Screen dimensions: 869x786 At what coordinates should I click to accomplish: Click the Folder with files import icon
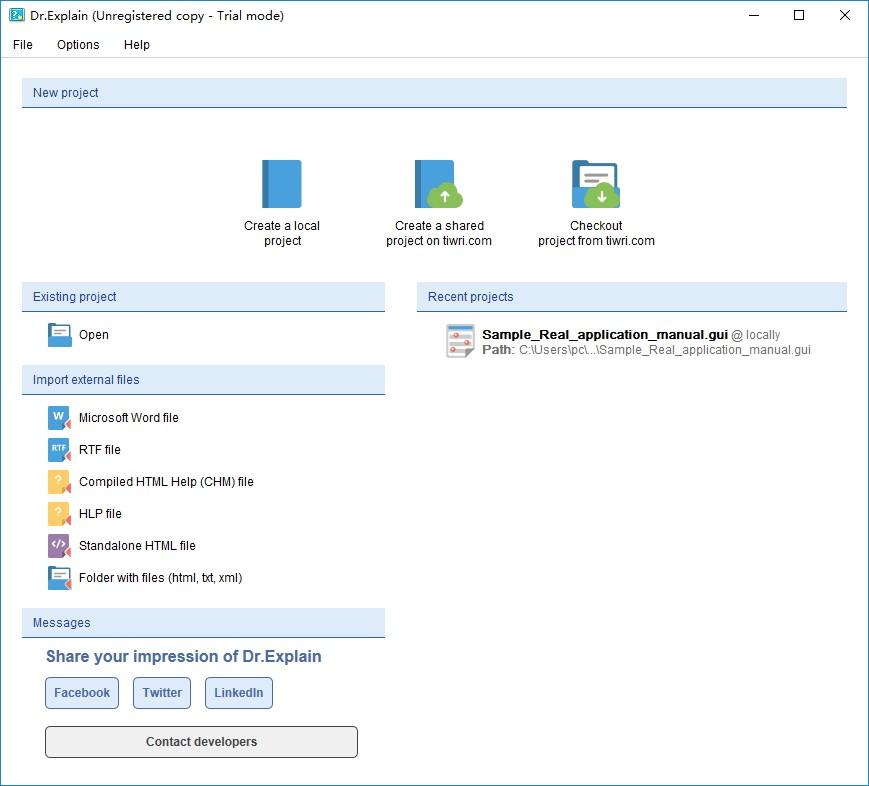[59, 578]
